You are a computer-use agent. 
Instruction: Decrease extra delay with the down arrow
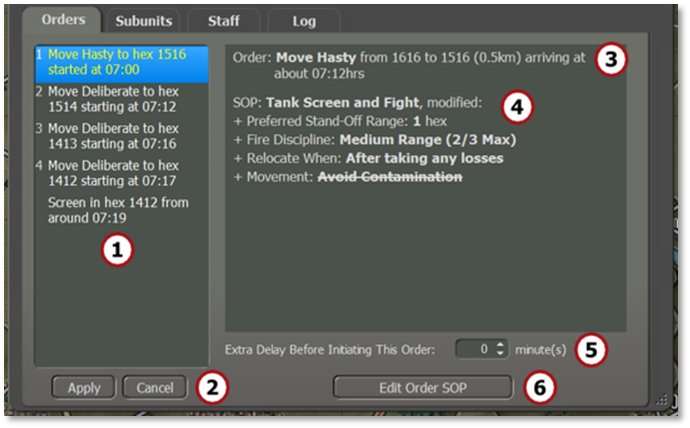click(500, 354)
